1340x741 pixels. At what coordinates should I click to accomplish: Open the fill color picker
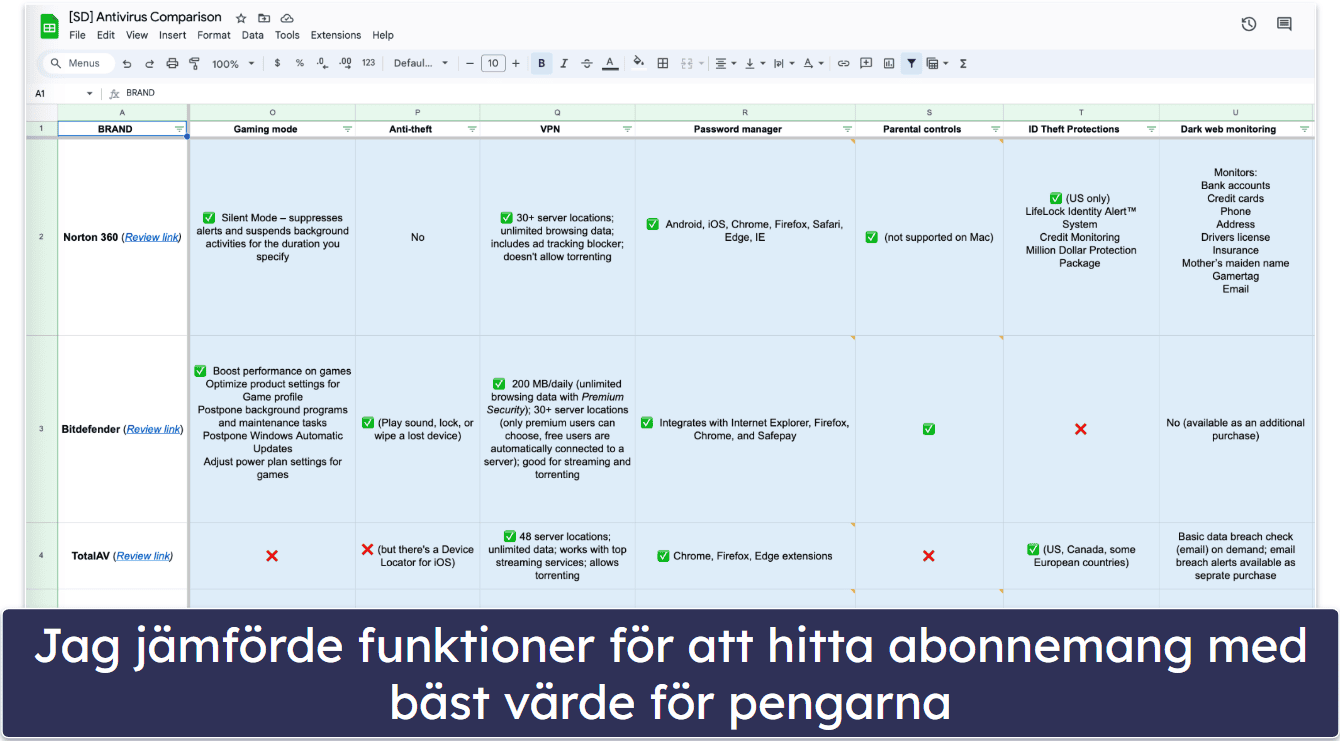pos(639,63)
